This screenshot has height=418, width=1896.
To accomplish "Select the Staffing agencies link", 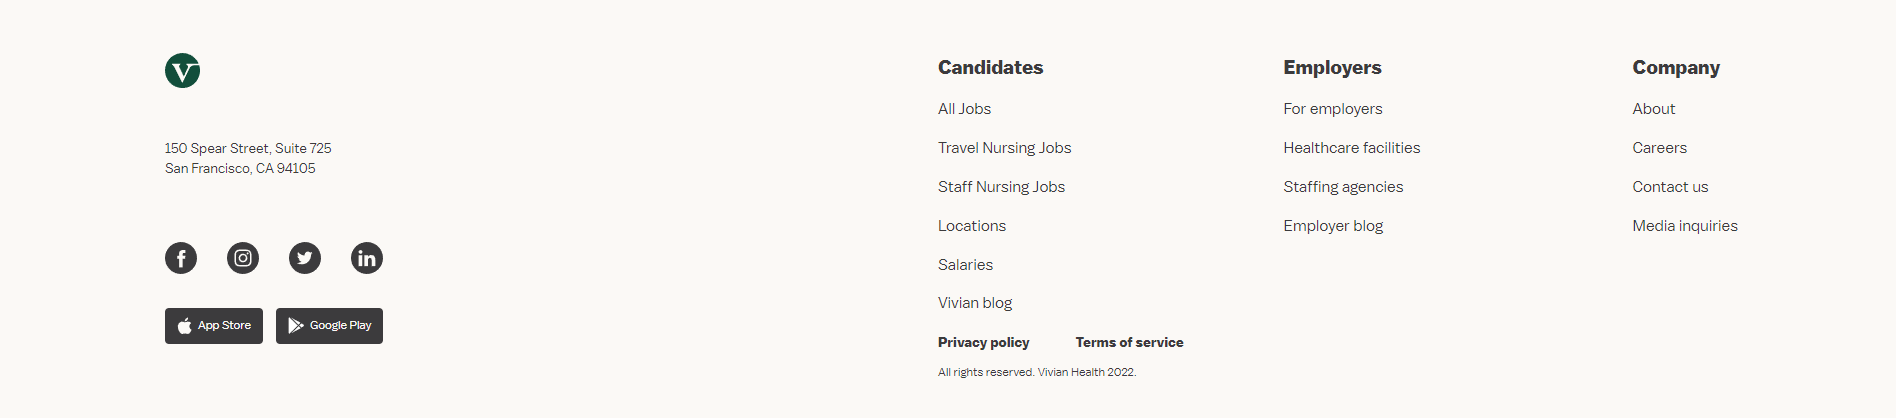I will (1343, 187).
